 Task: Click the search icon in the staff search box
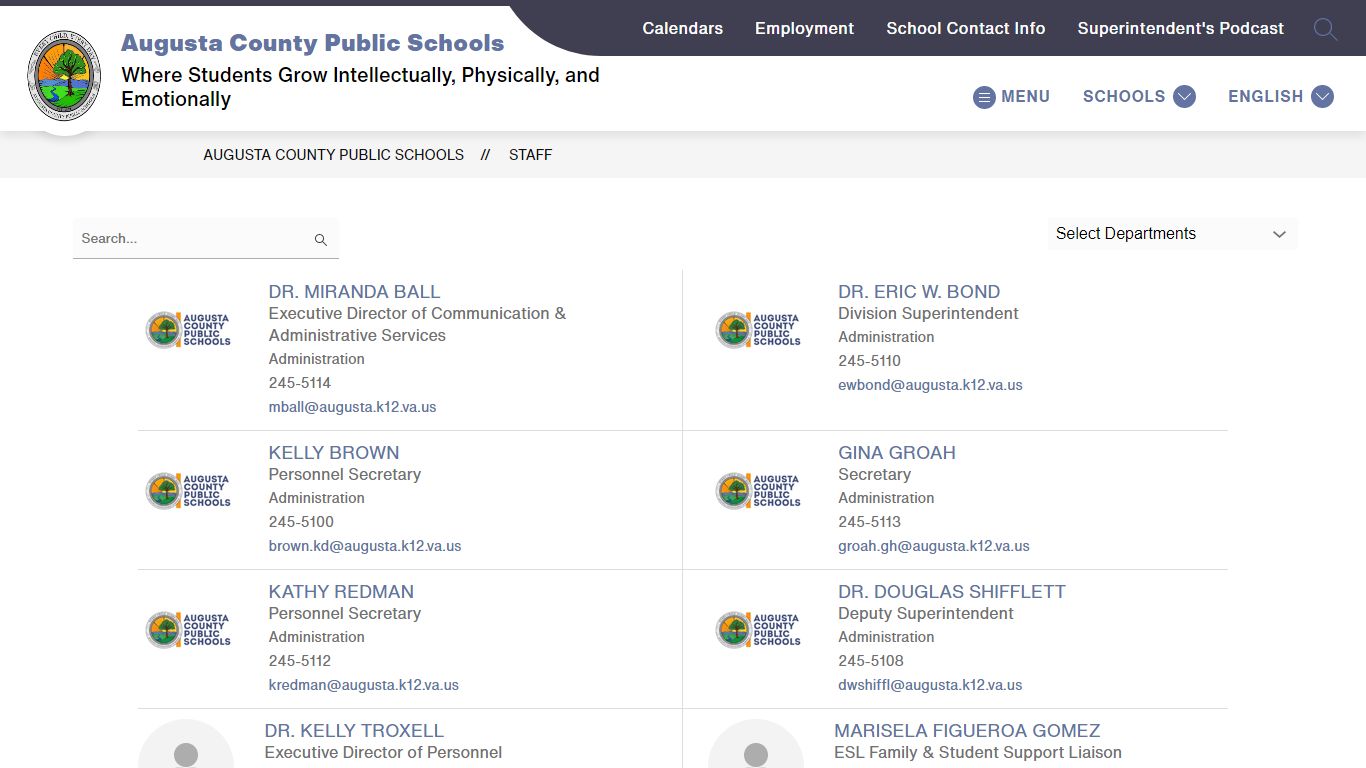tap(321, 240)
